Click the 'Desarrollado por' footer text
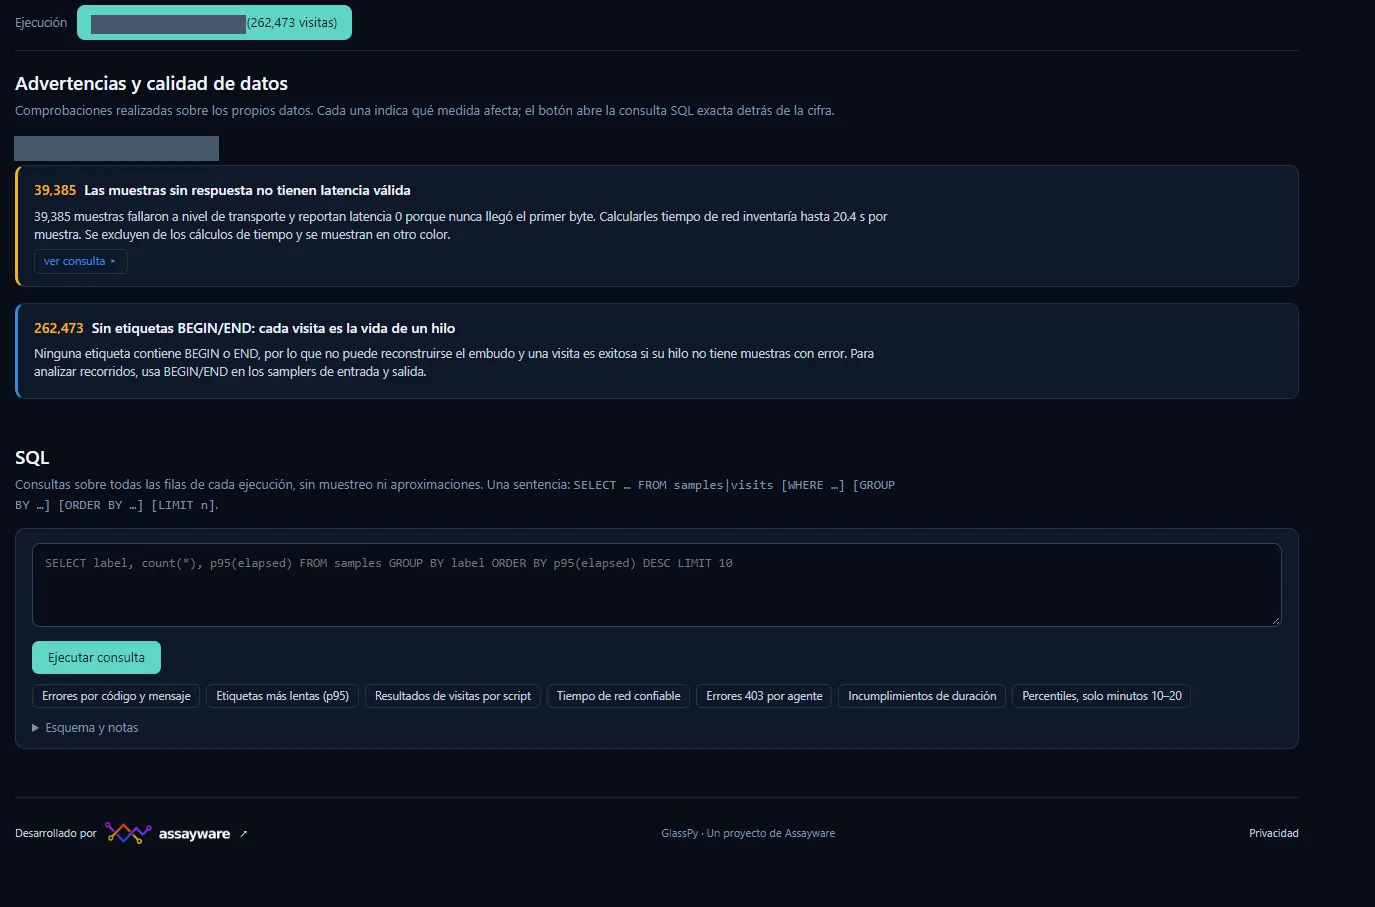 [x=56, y=833]
